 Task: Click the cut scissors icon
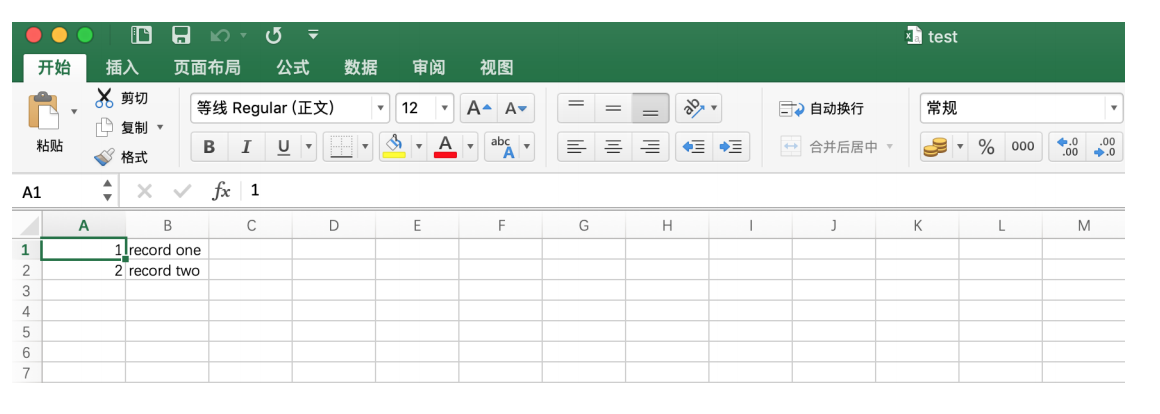click(104, 98)
